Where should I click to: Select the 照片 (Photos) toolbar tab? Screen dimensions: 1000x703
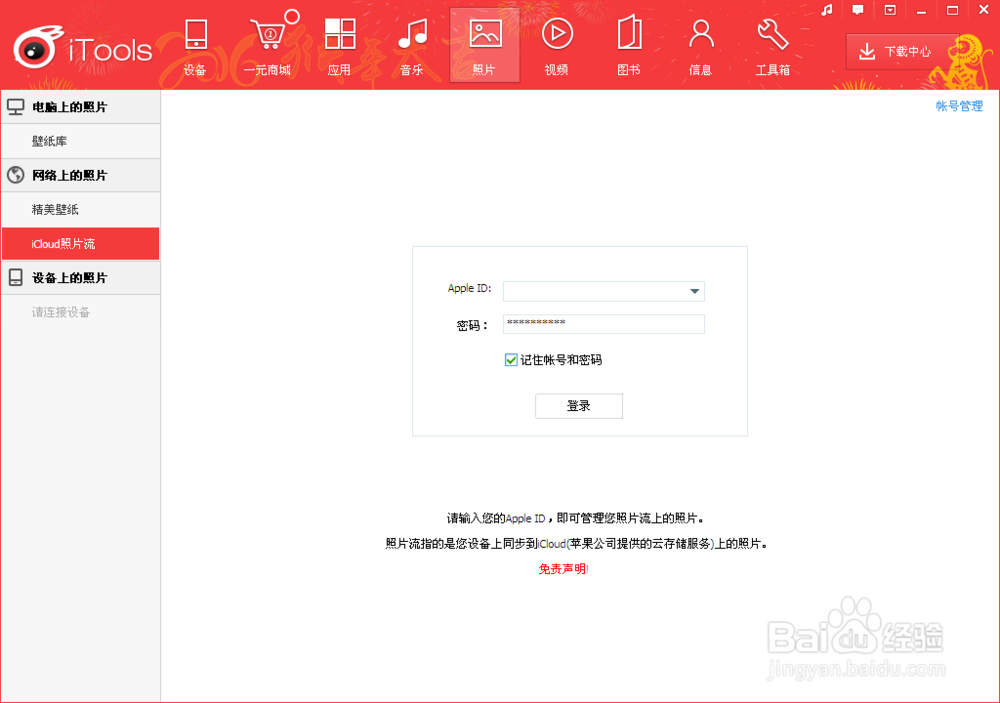(x=485, y=46)
